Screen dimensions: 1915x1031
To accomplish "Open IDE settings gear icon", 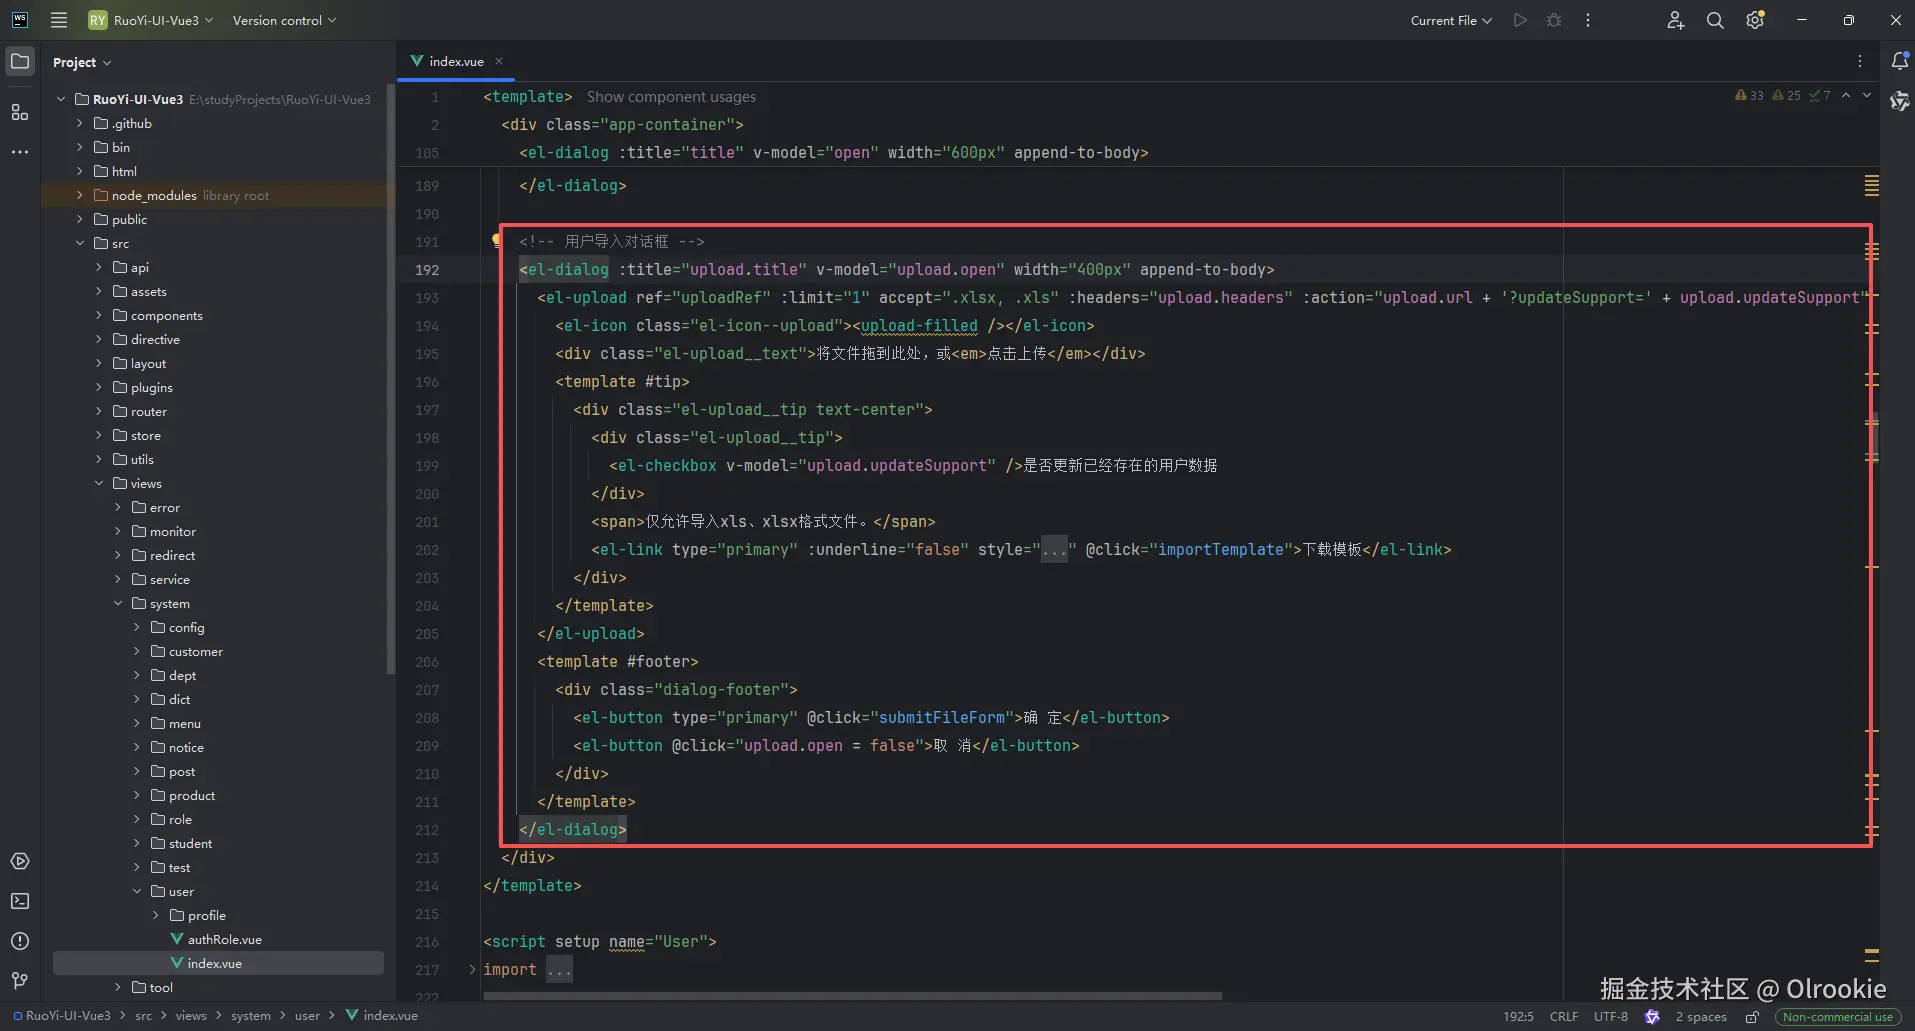I will point(1755,20).
